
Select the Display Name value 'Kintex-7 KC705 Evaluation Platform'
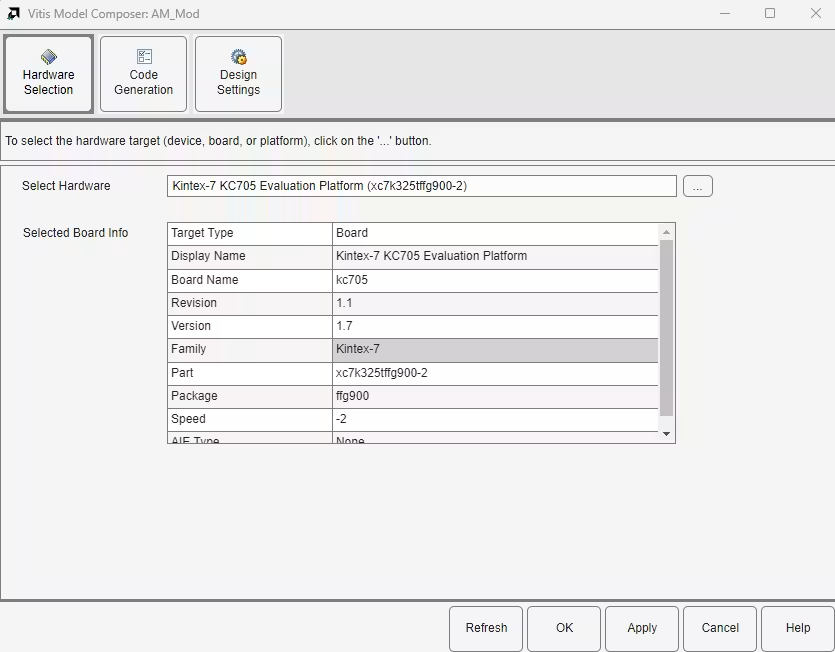(x=495, y=256)
